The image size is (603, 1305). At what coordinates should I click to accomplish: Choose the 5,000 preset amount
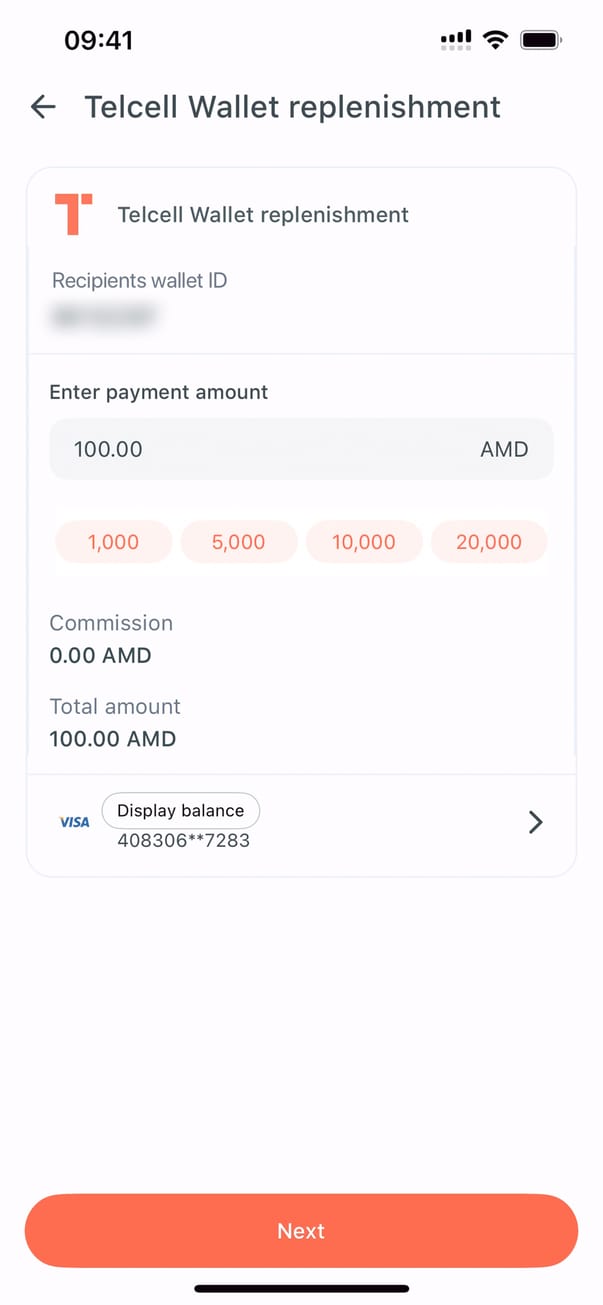(239, 542)
